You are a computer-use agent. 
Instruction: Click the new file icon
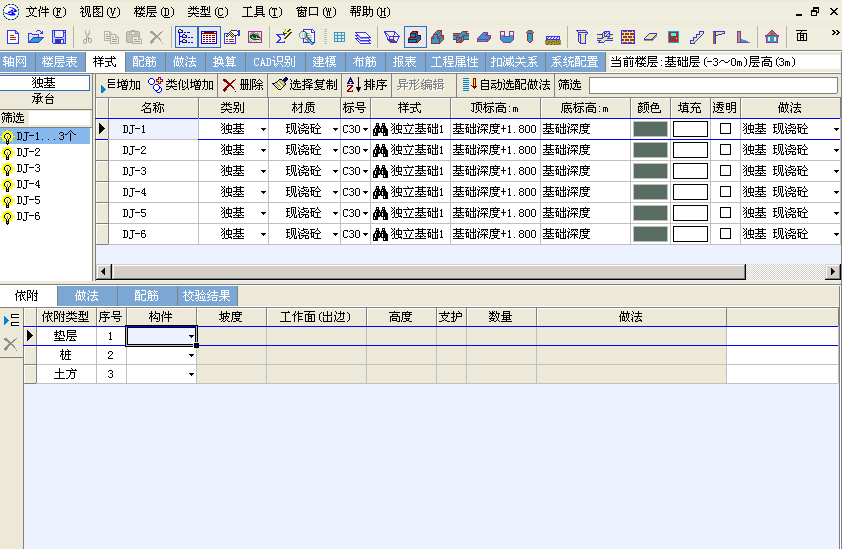[x=13, y=37]
